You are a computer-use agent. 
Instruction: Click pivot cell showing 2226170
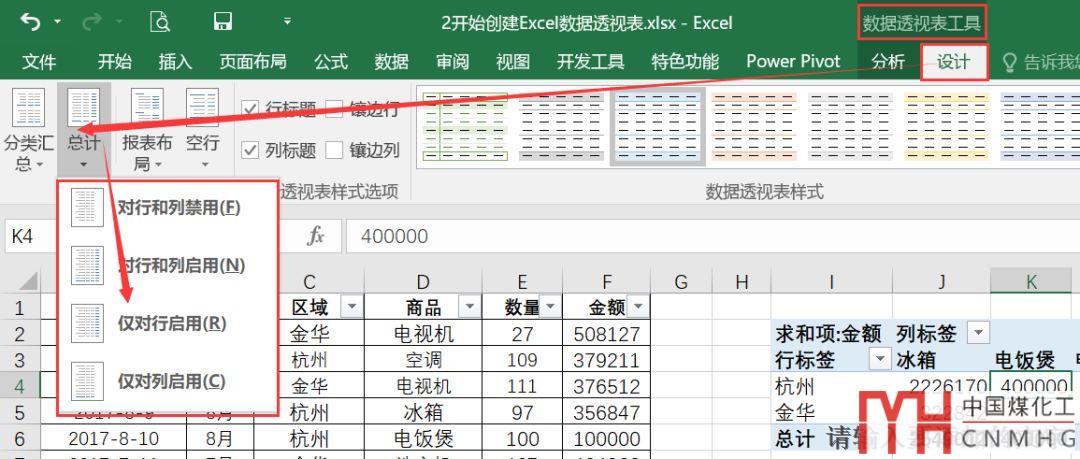click(940, 386)
